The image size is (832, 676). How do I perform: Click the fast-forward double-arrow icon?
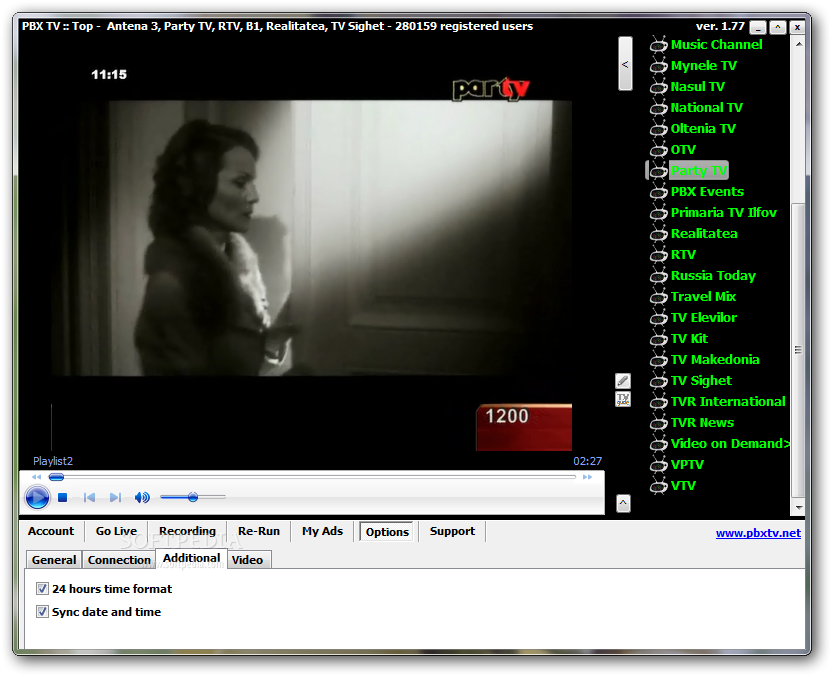587,477
